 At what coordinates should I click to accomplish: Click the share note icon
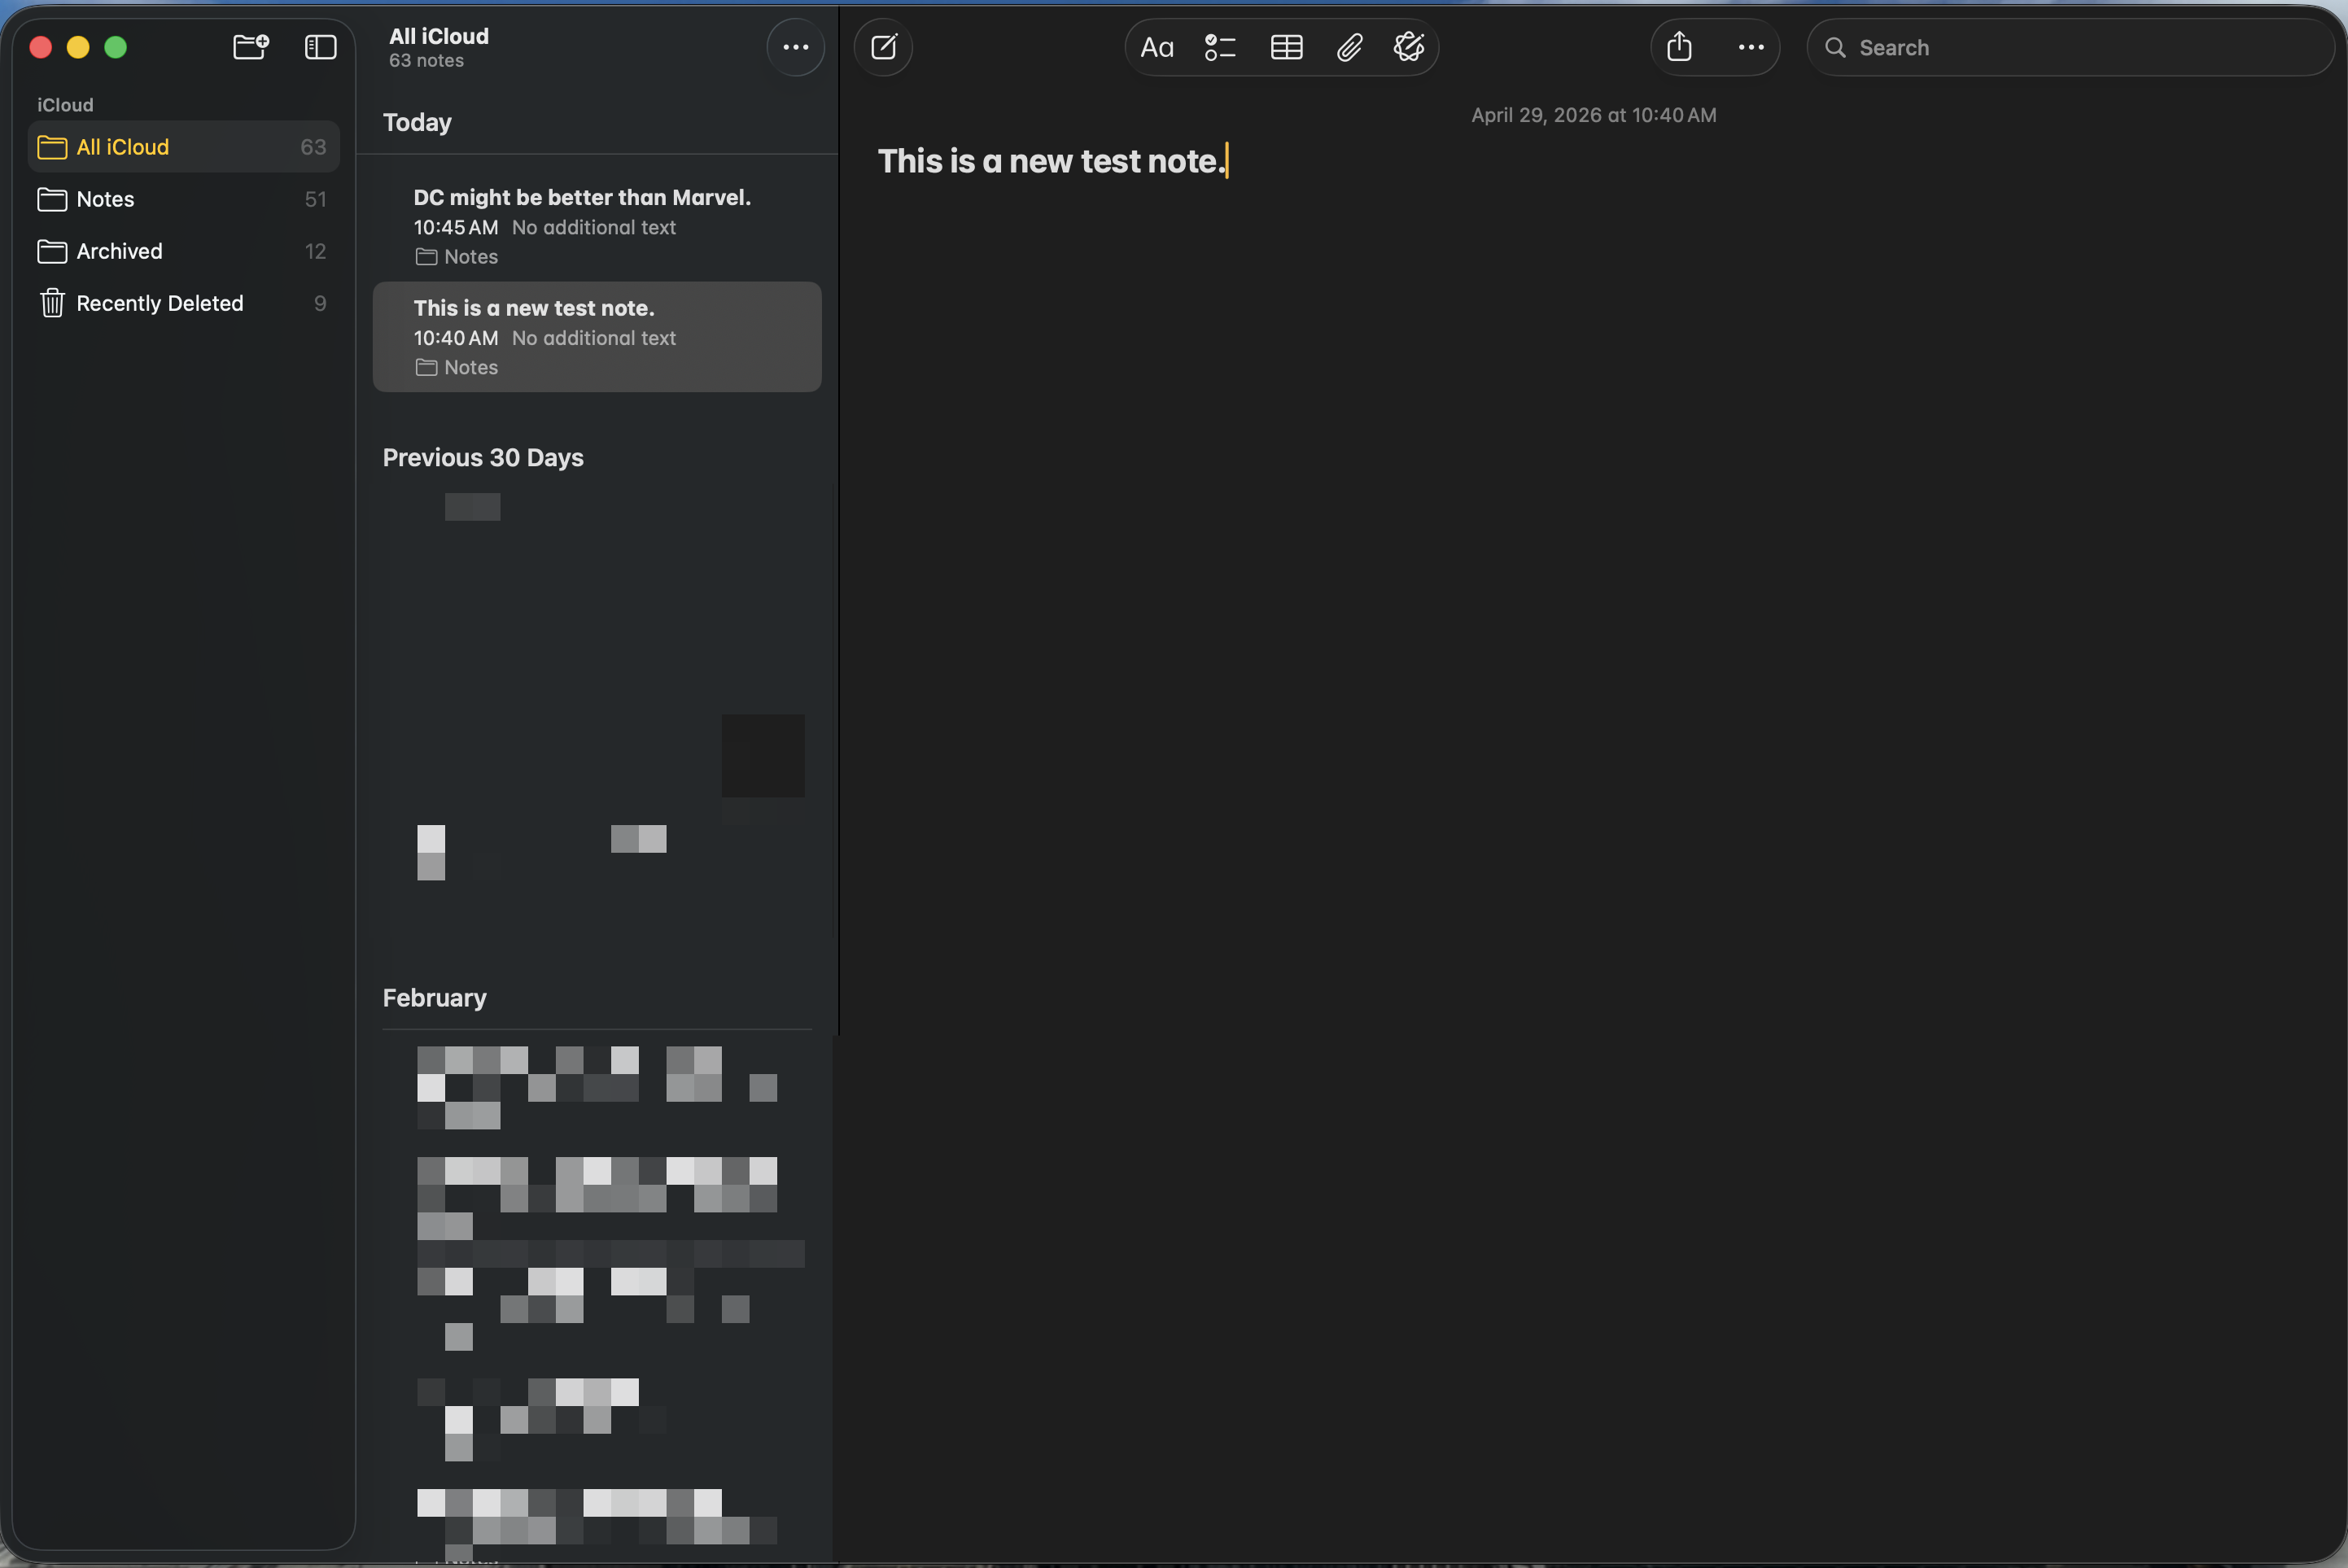(1679, 47)
